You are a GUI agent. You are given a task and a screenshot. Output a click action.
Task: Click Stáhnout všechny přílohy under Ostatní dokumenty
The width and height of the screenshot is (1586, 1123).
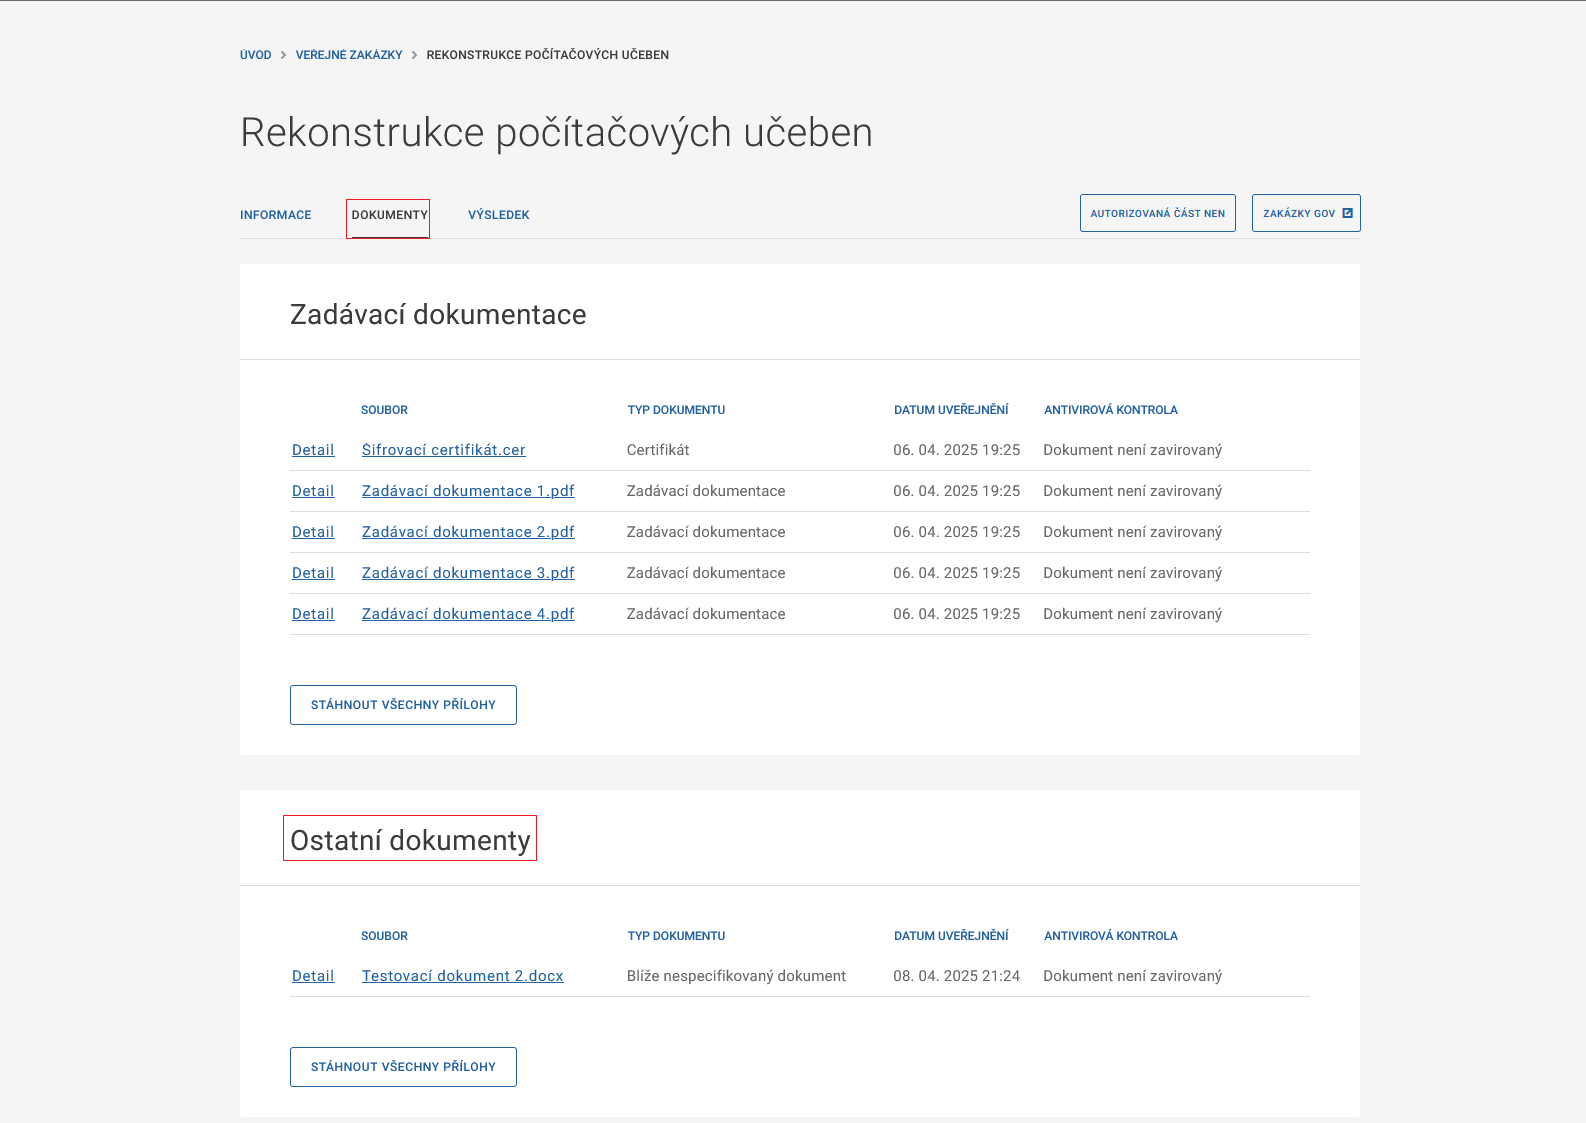point(403,1067)
